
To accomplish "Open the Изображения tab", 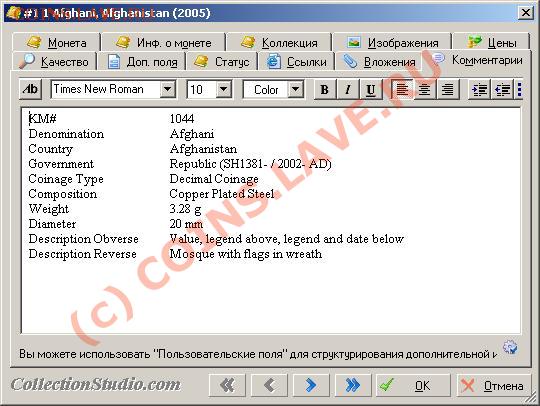I will click(393, 43).
